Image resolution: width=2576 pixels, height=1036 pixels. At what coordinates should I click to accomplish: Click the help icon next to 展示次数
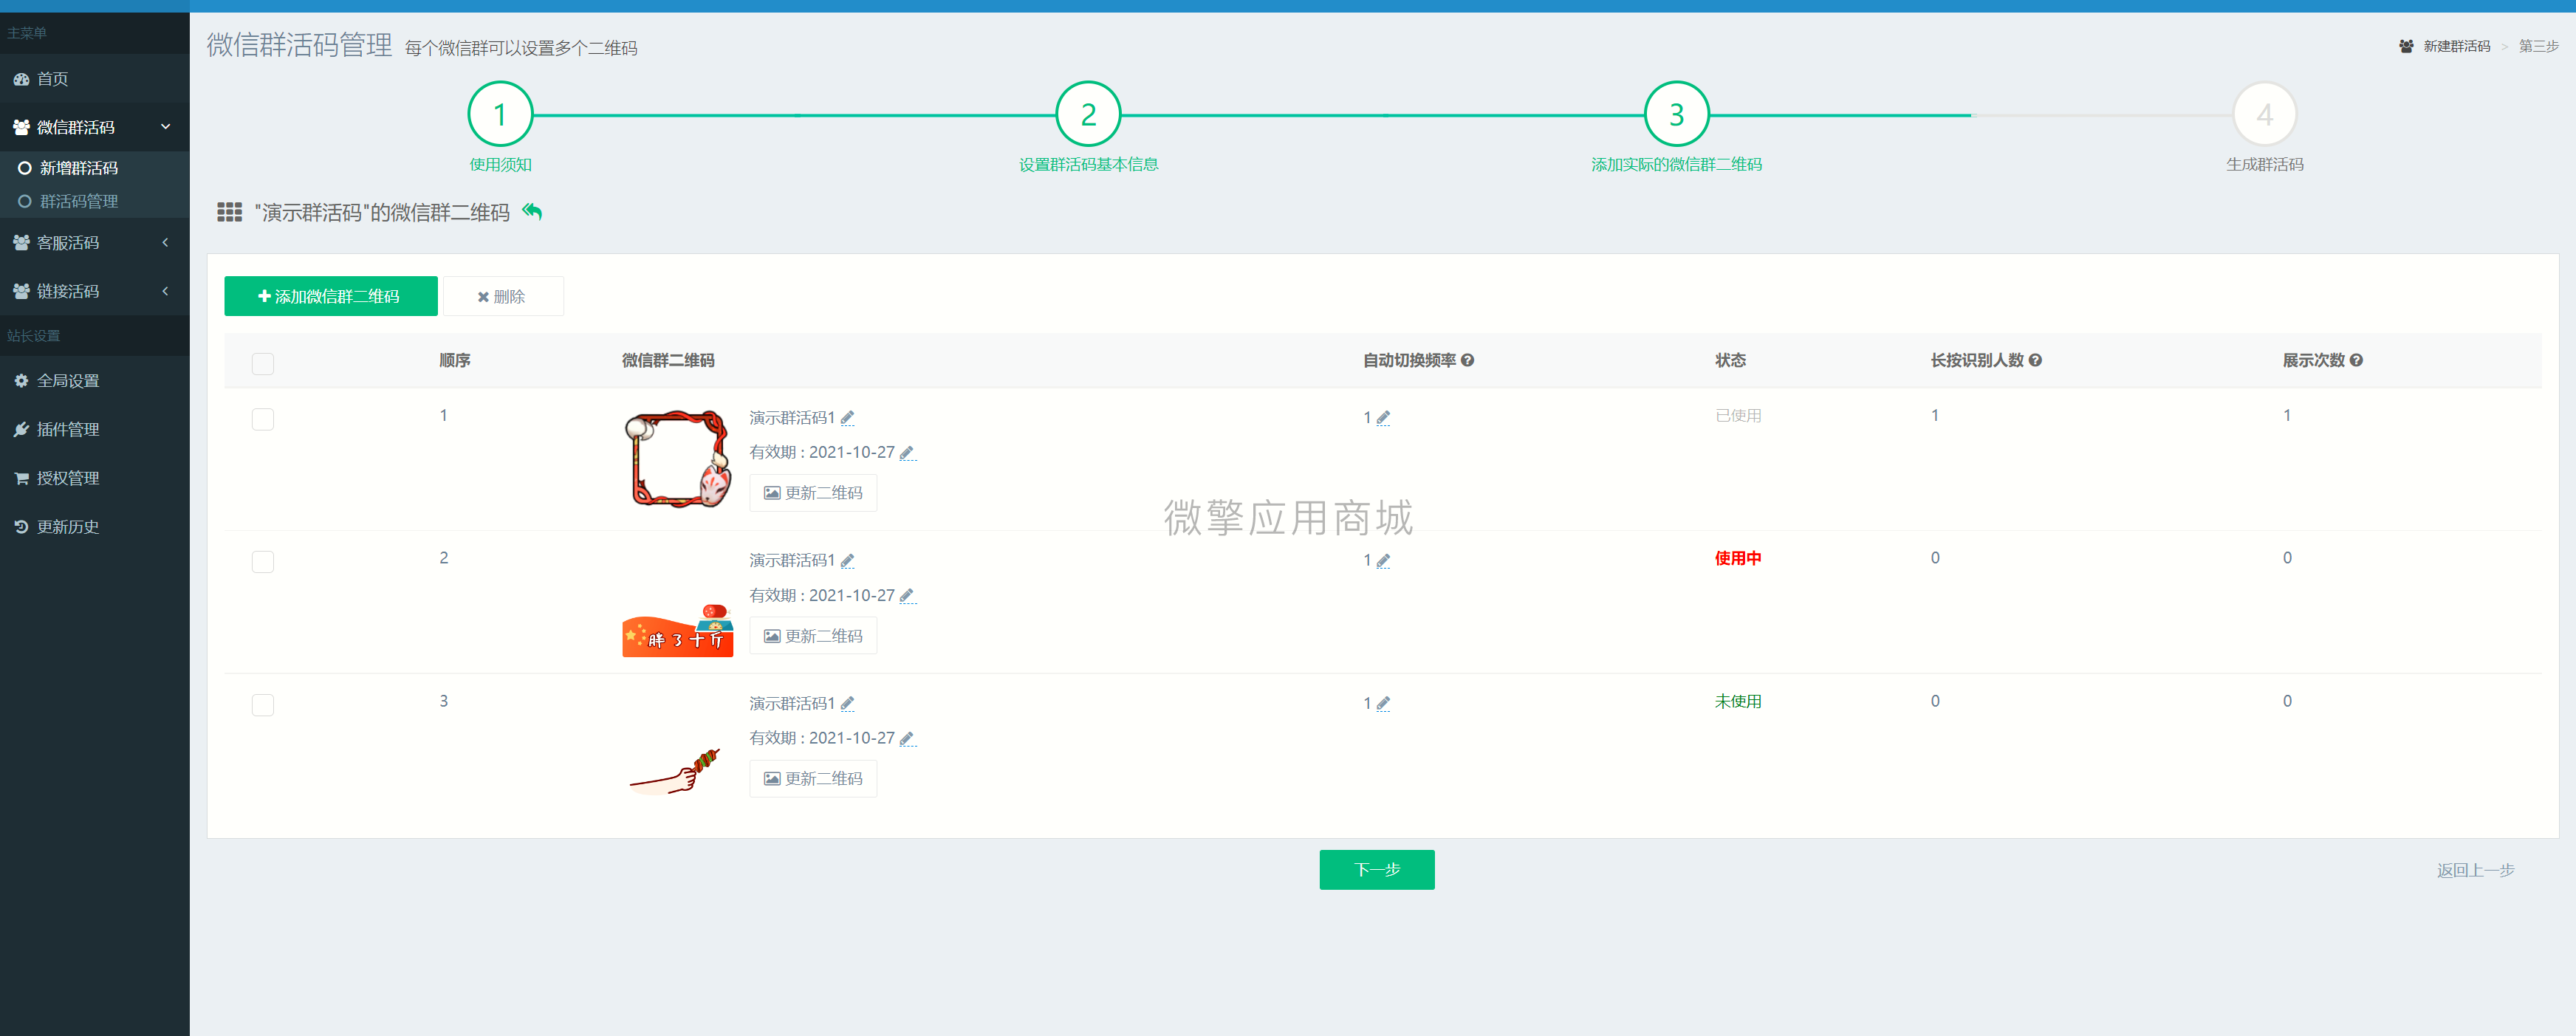2356,360
